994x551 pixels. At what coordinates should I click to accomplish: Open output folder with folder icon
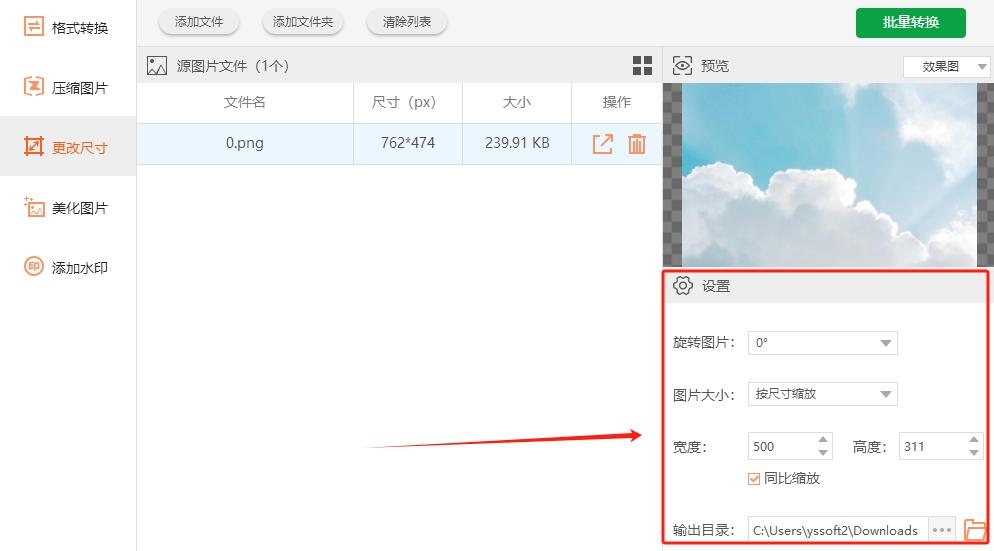(x=974, y=529)
